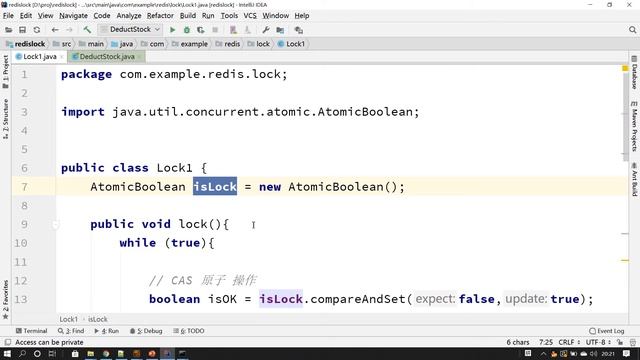
Task: Click the Save All toolbar icon
Action: (x=22, y=30)
